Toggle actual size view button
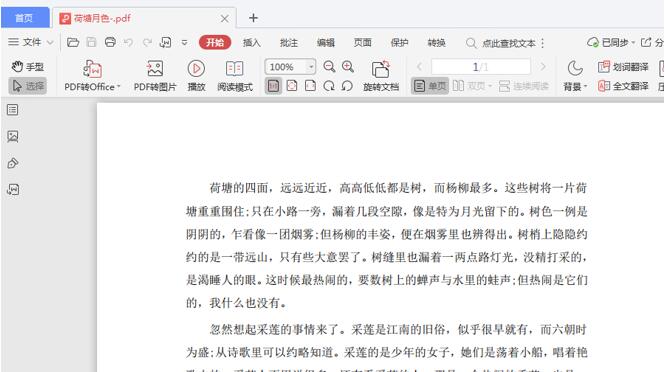The image size is (665, 372). [x=273, y=86]
